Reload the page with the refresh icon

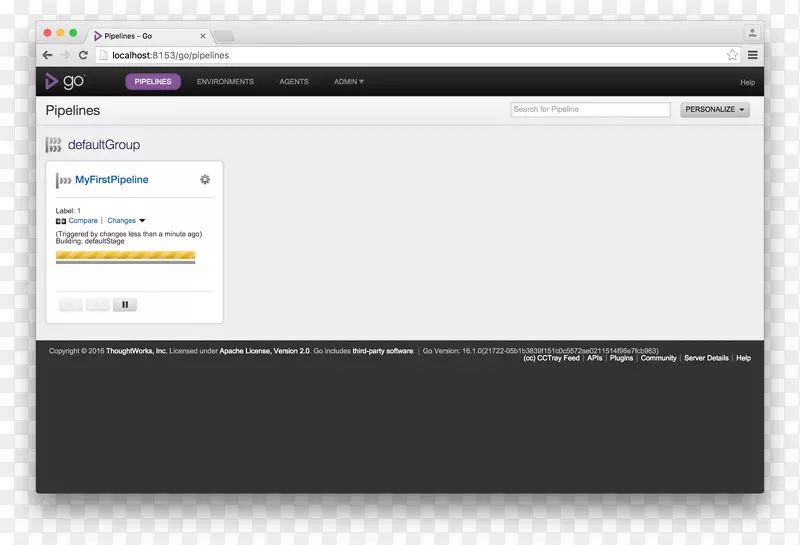pos(83,55)
